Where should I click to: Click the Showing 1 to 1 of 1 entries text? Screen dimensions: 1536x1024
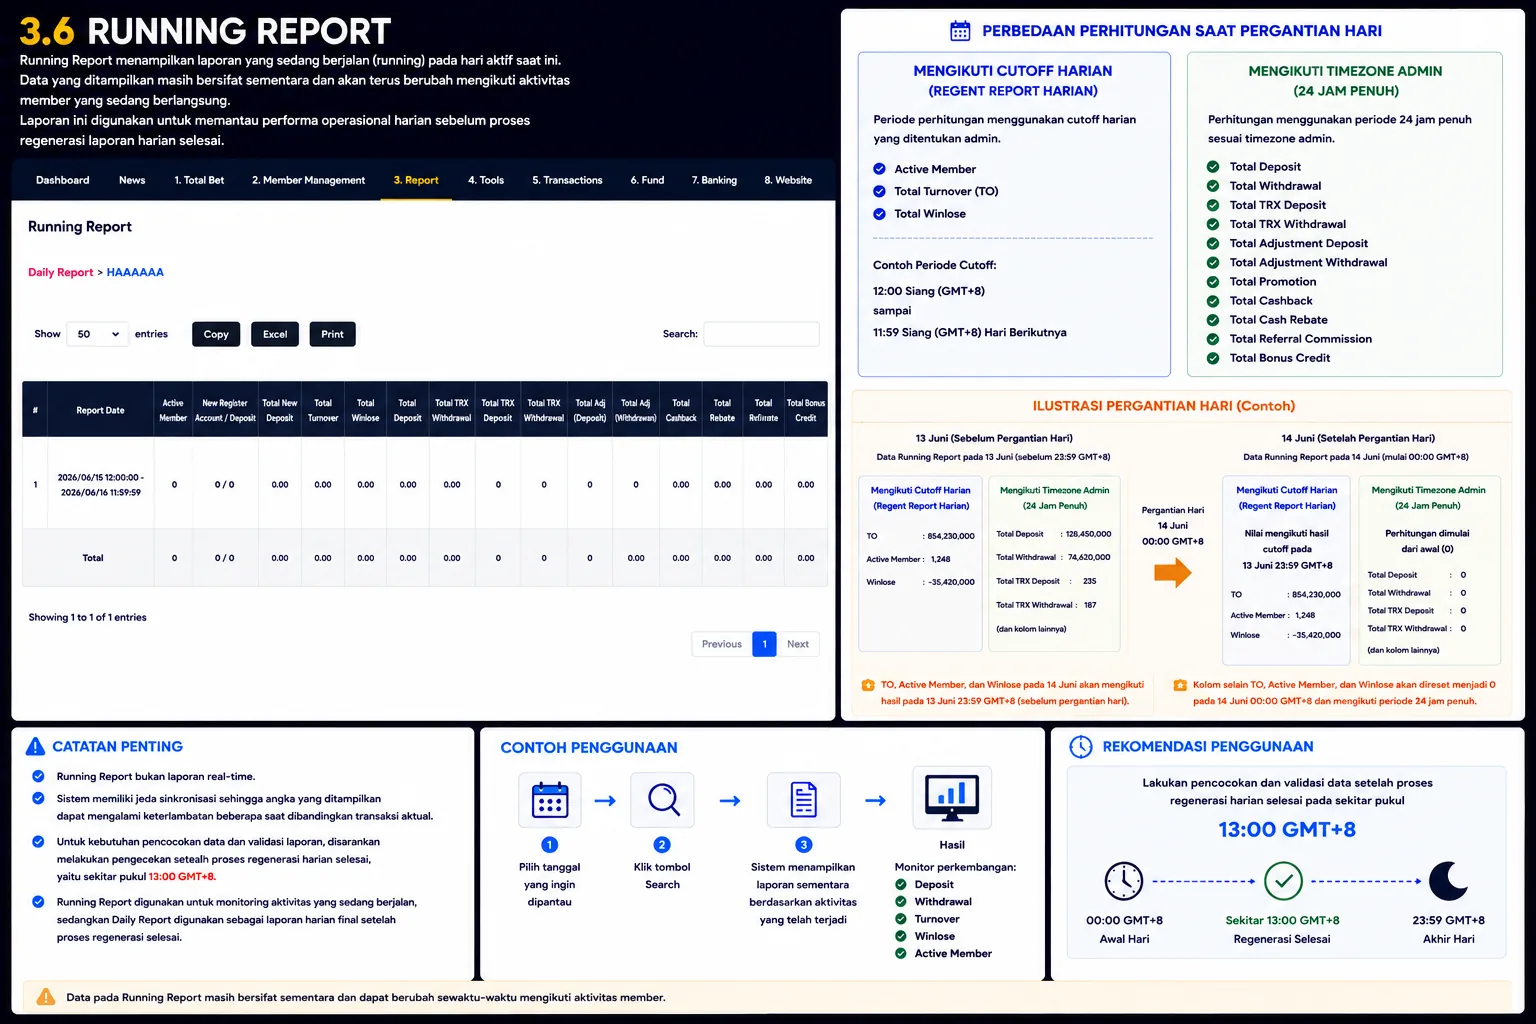tap(88, 617)
